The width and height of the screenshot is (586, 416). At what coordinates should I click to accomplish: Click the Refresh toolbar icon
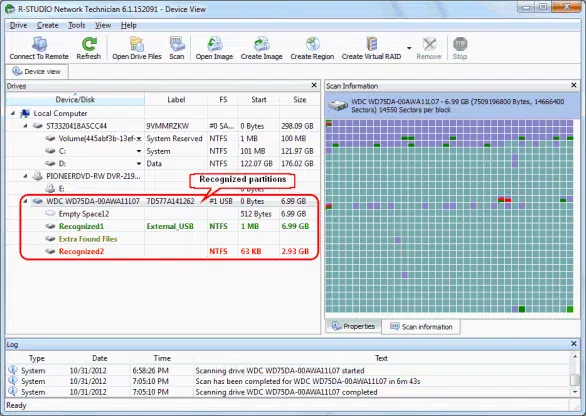coord(89,48)
